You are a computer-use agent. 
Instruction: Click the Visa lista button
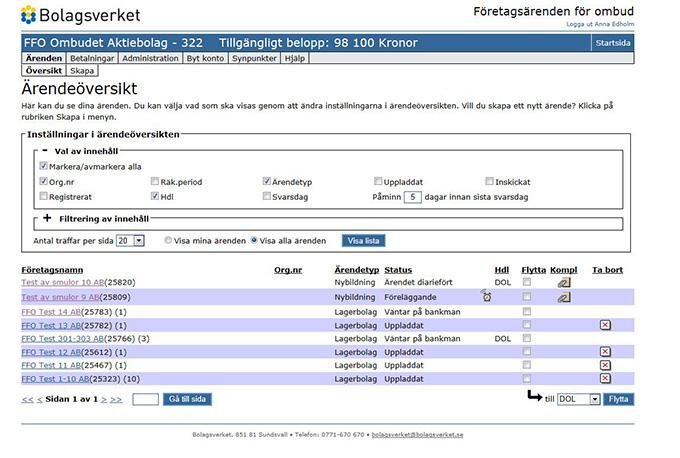tap(363, 241)
